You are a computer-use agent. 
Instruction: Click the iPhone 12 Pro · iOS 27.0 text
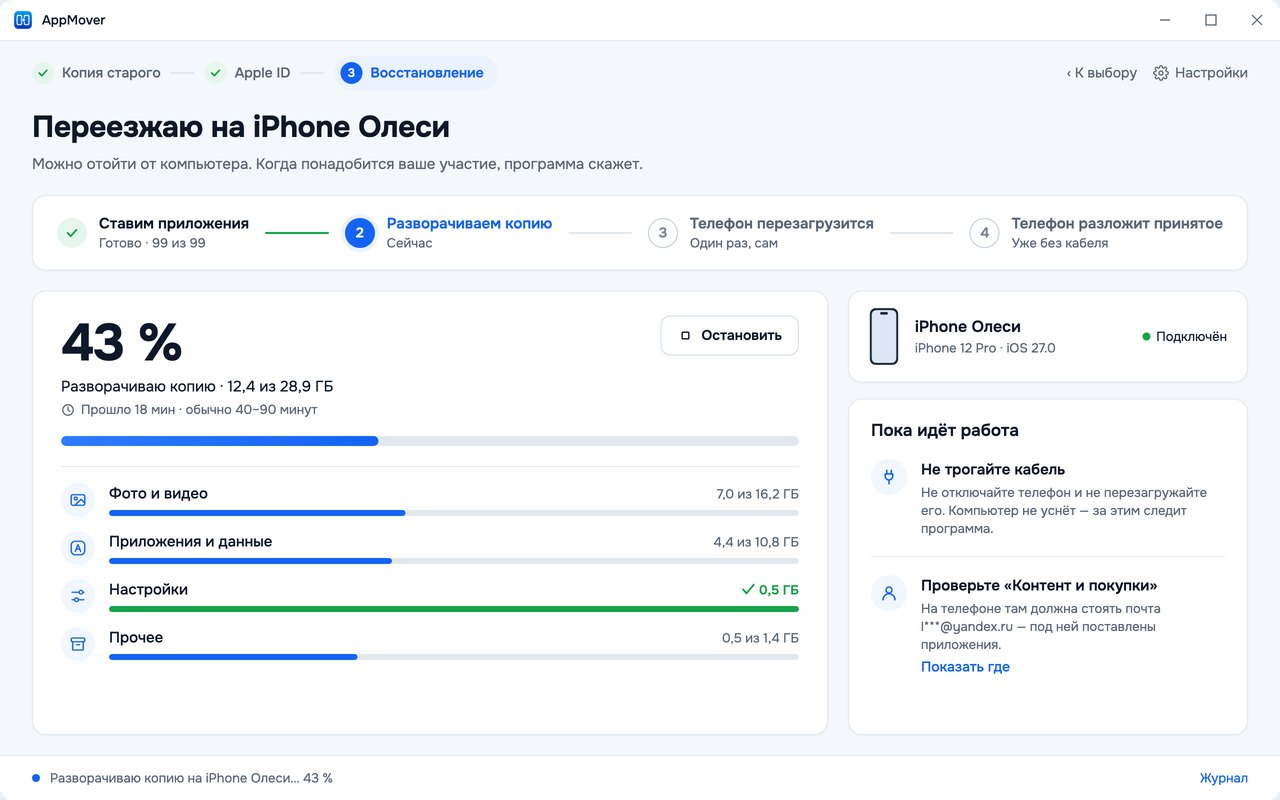click(x=985, y=348)
